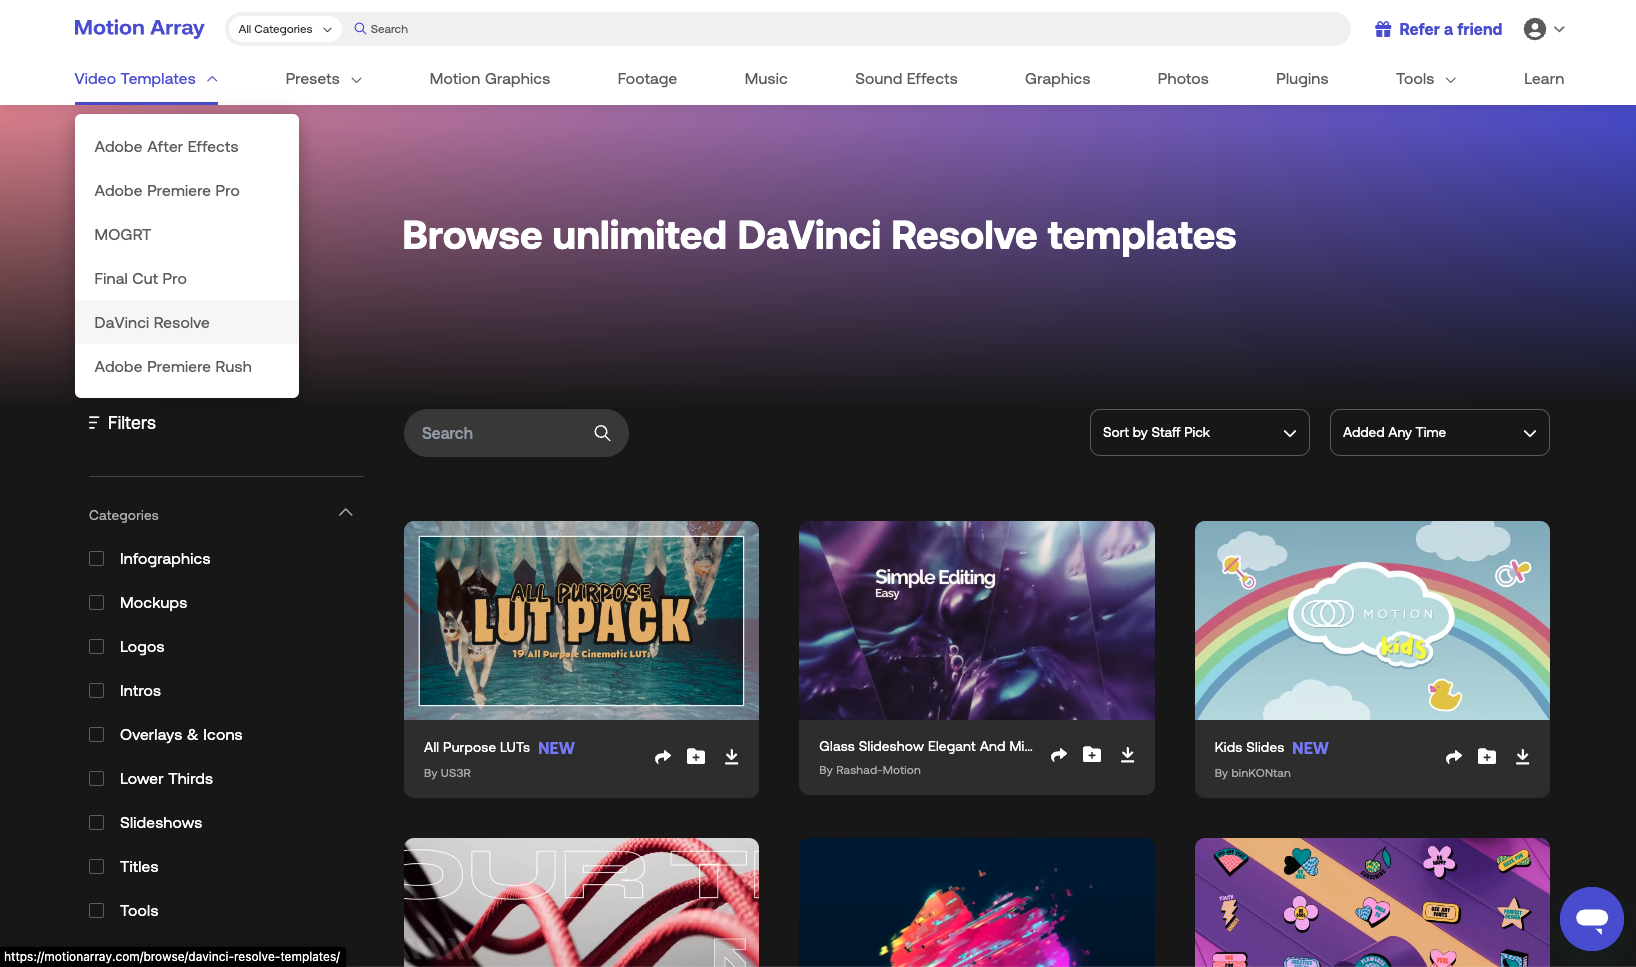Viewport: 1636px width, 967px height.
Task: Open the Simple Editing slideshow thumbnail
Action: pos(977,620)
